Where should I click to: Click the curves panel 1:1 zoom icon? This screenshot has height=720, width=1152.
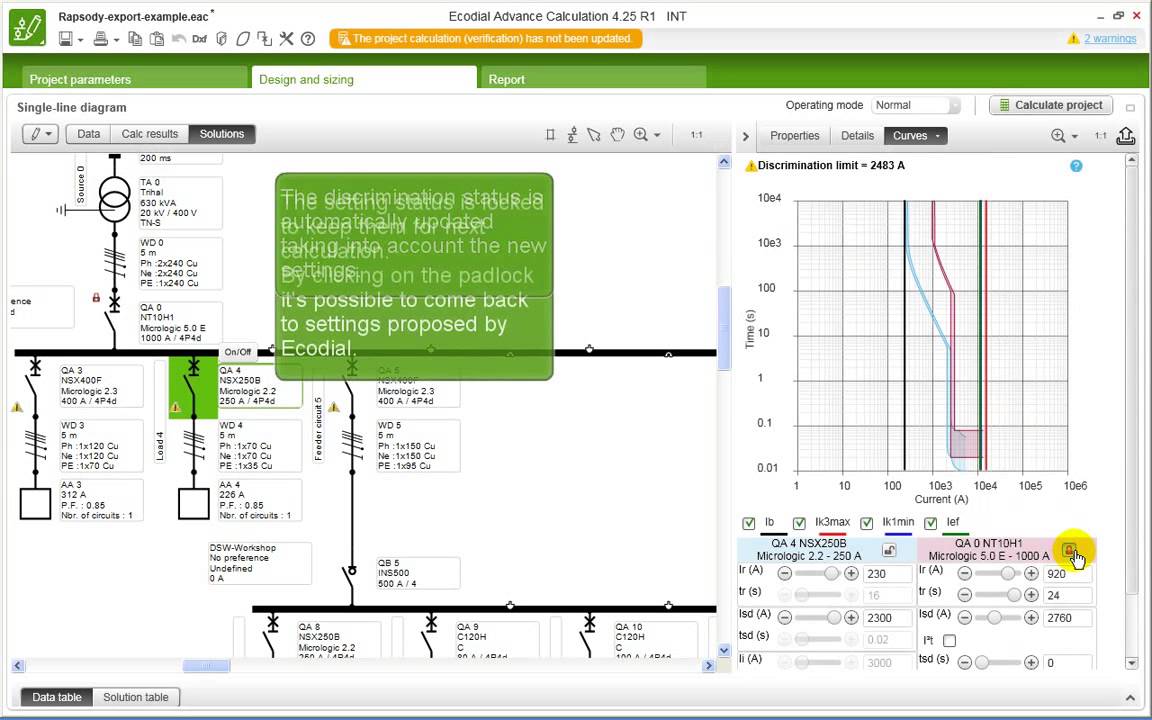pos(1101,136)
